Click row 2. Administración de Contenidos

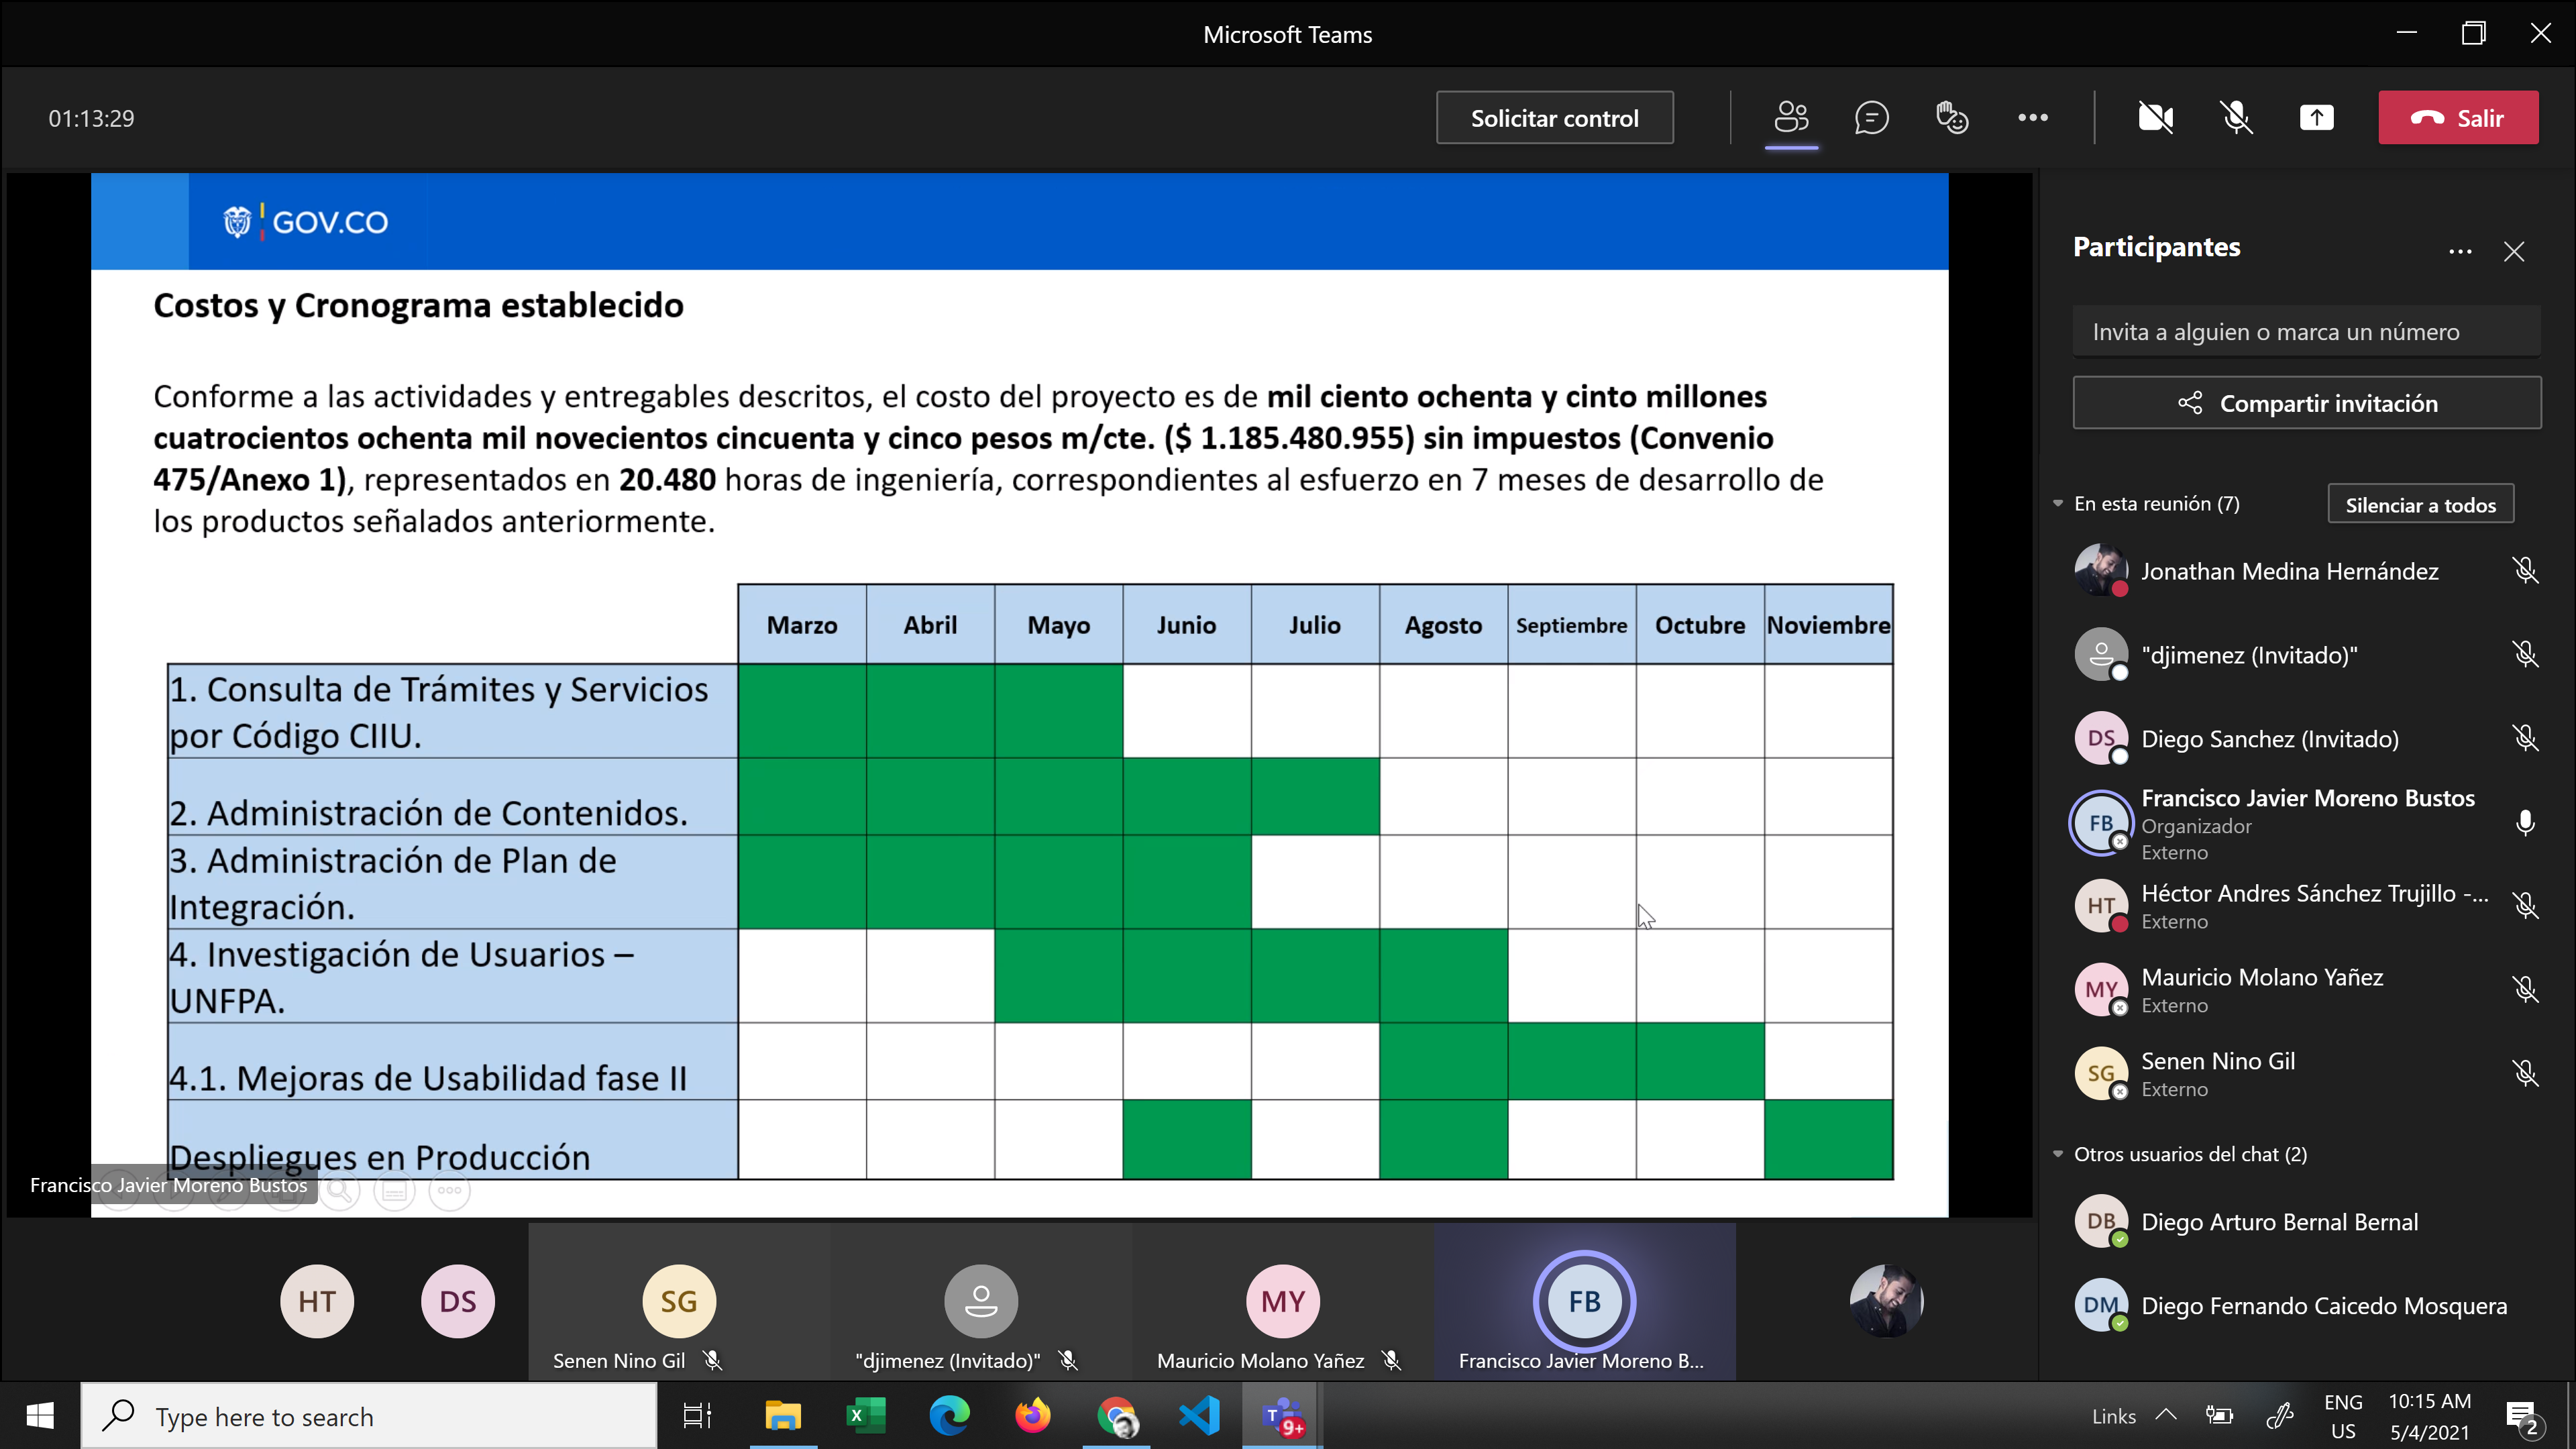point(452,797)
